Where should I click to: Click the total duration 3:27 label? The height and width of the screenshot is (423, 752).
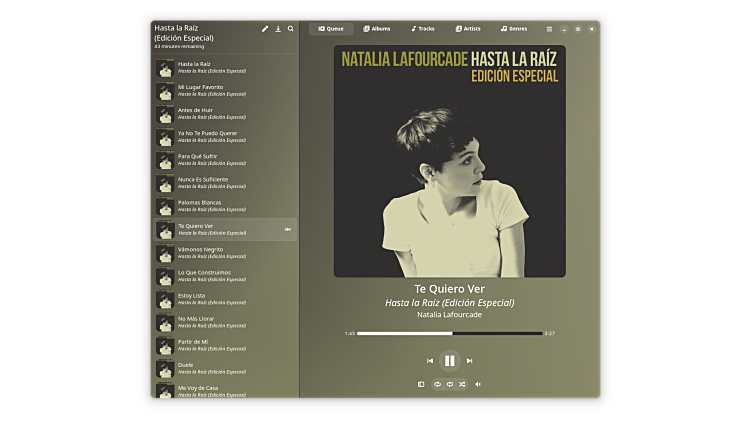pos(550,333)
